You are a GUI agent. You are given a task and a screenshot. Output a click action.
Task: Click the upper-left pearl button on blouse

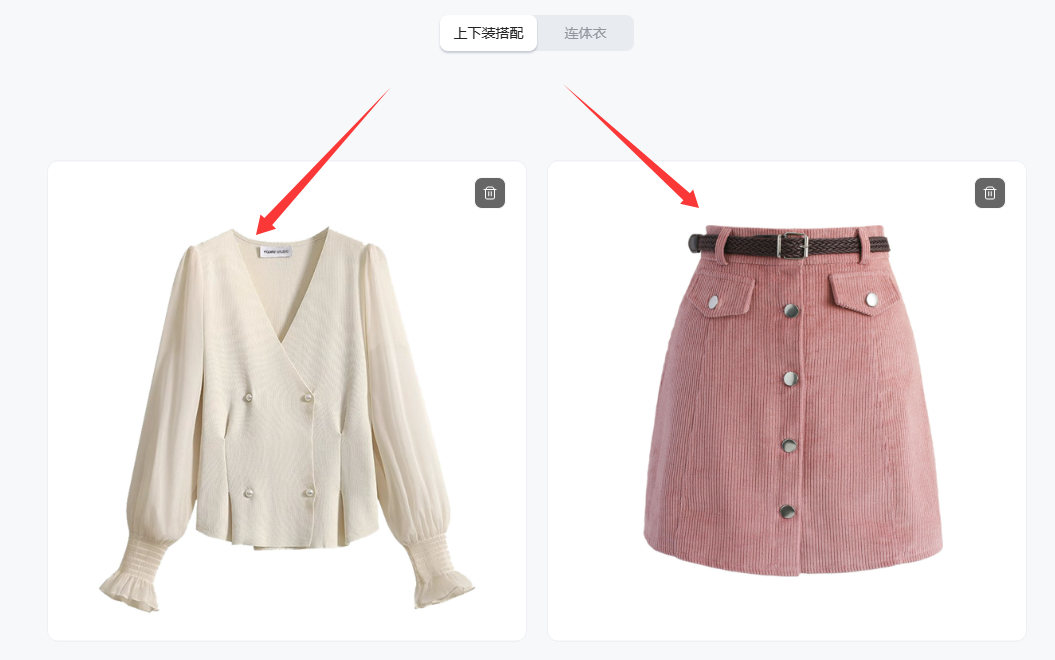coord(248,398)
